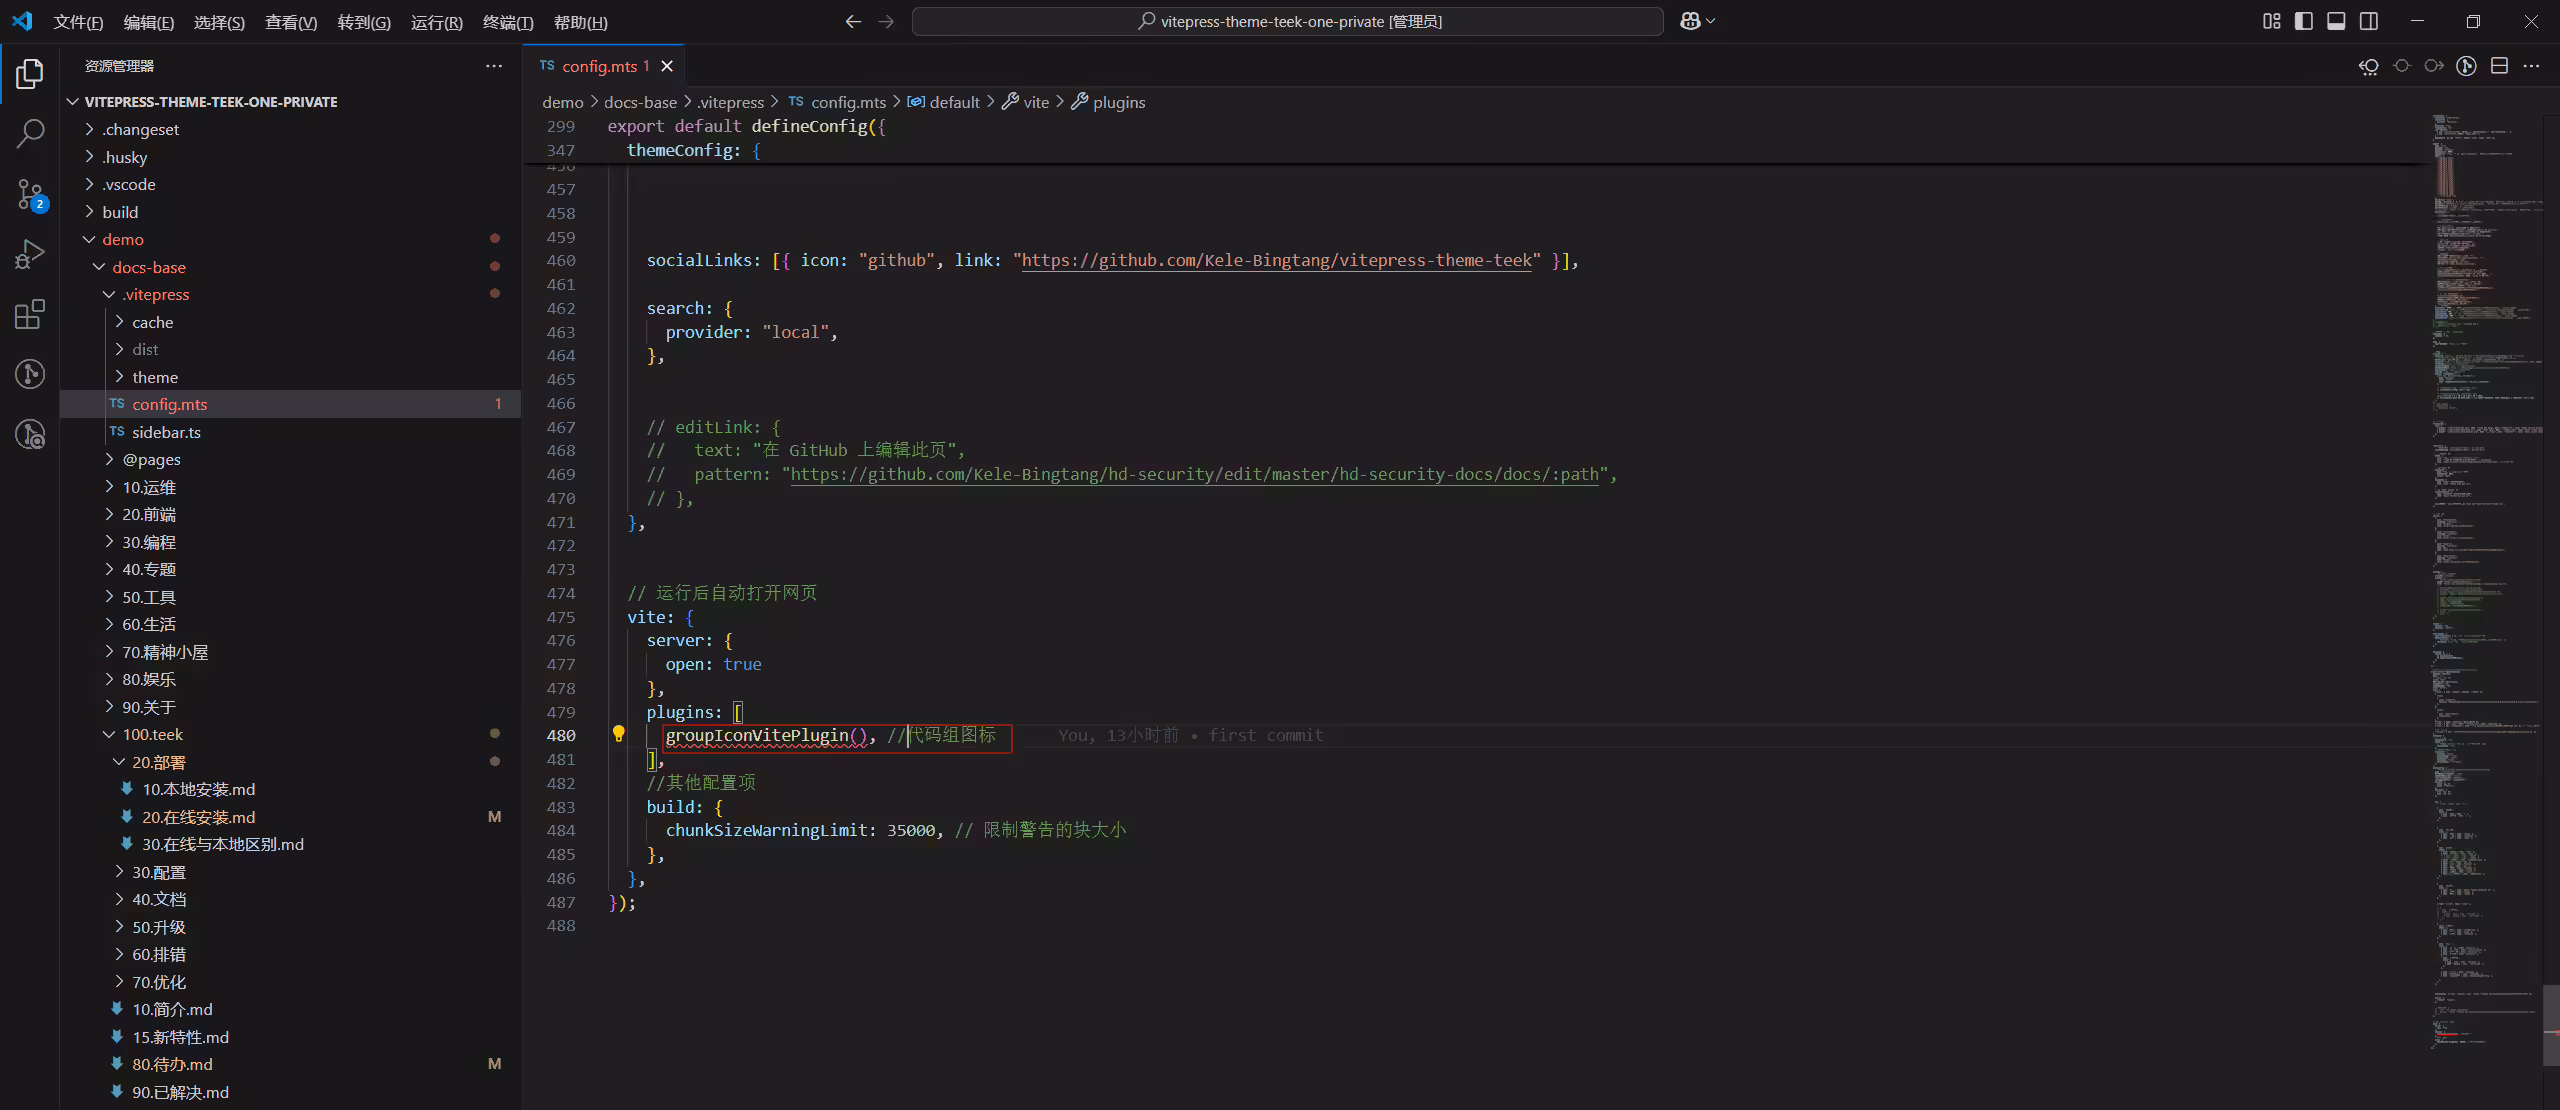
Task: Expand the @pages folder
Action: (291, 459)
